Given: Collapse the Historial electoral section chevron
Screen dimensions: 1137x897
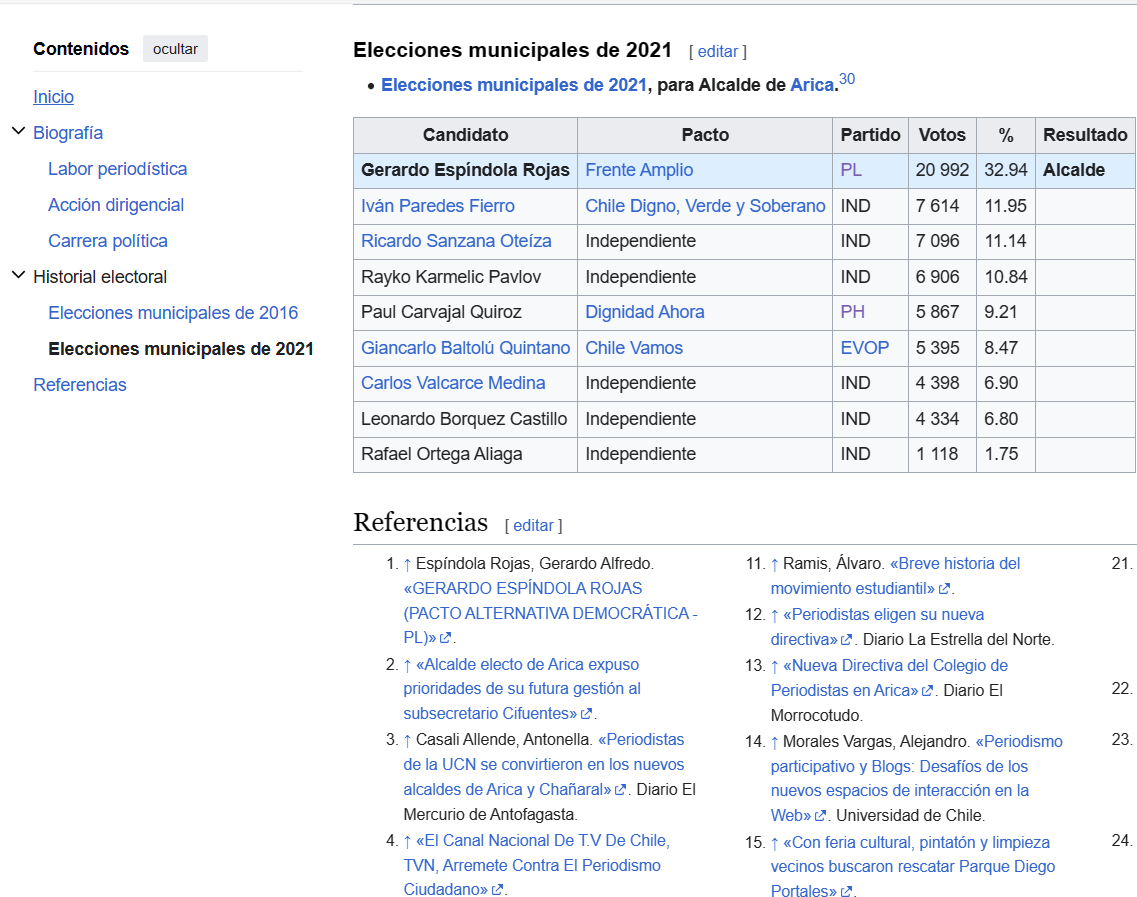Looking at the screenshot, I should coord(18,276).
